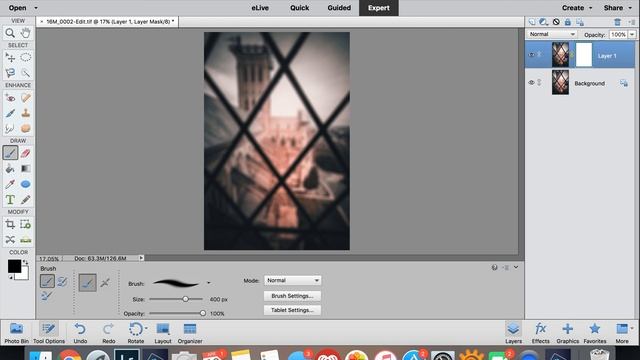
Task: Select the Paint Bucket tool
Action: pos(10,169)
